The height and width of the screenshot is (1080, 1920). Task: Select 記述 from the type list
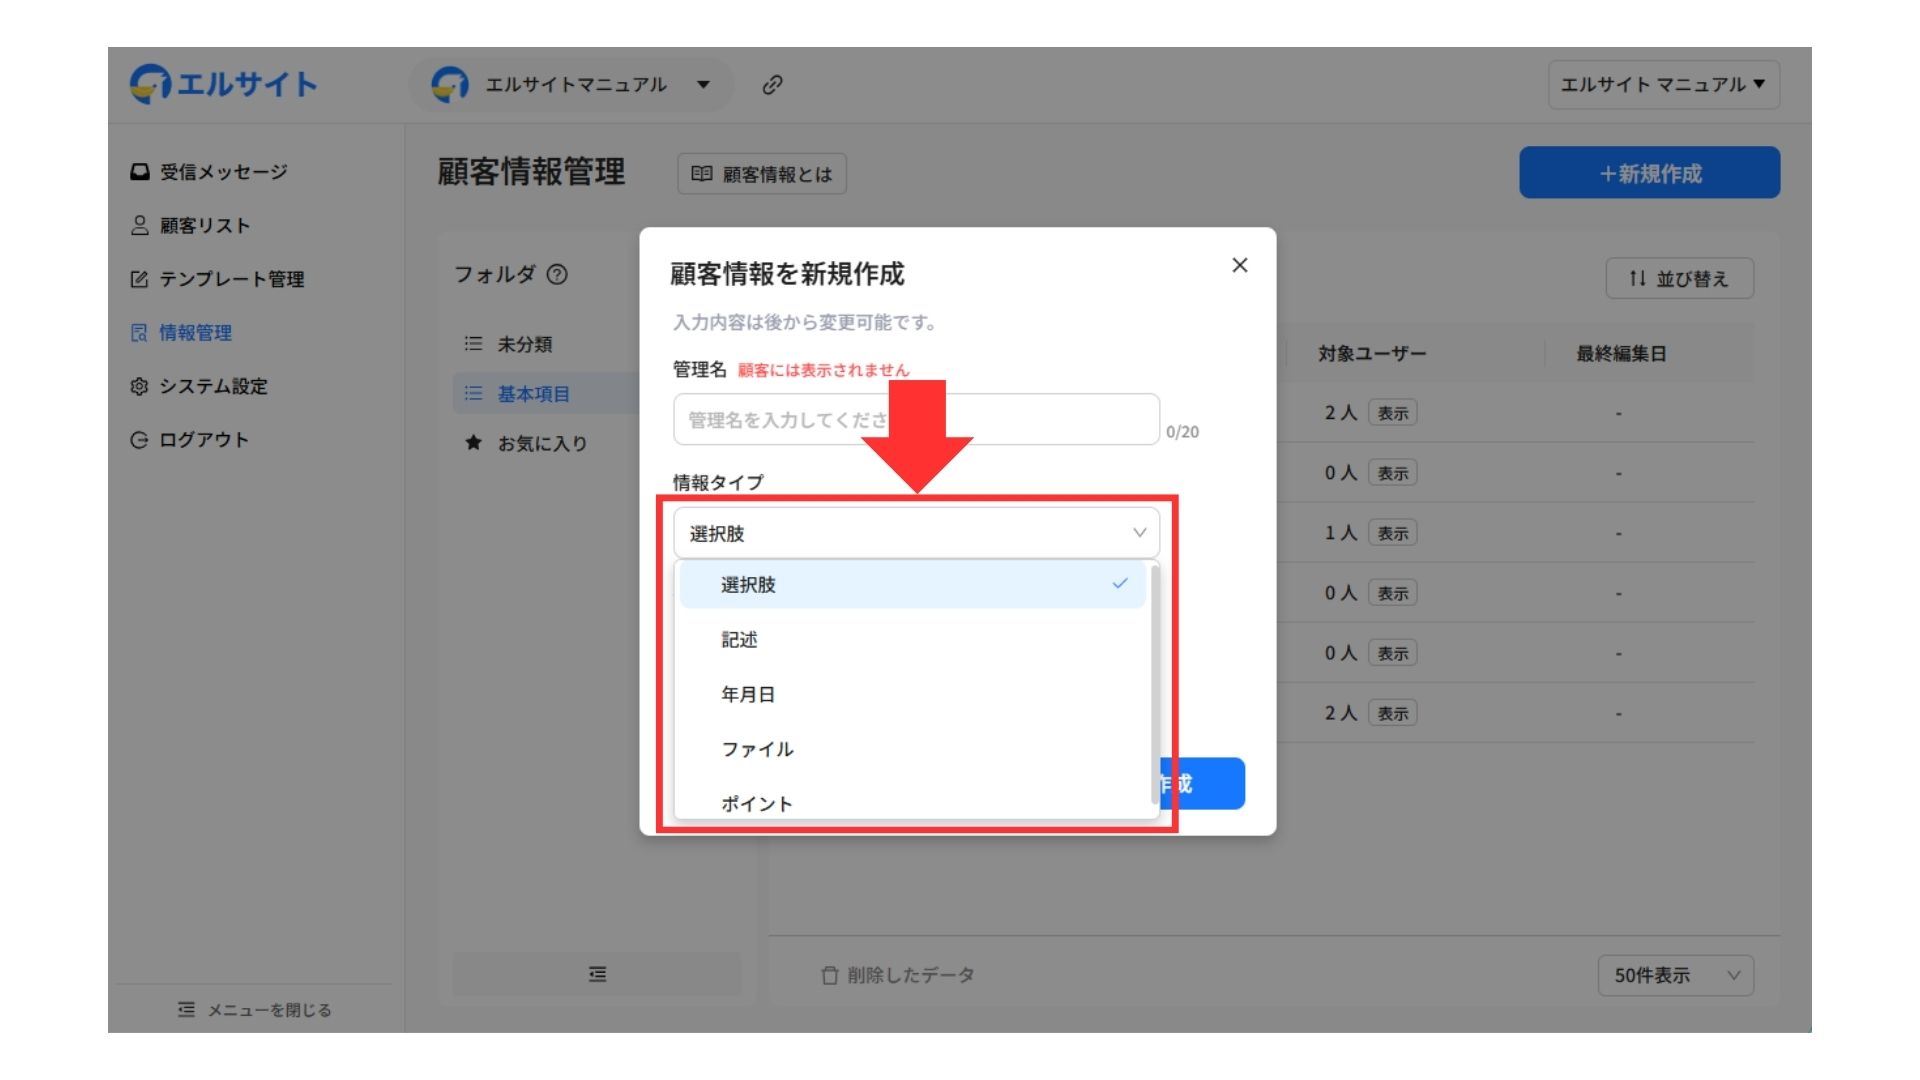pos(739,640)
